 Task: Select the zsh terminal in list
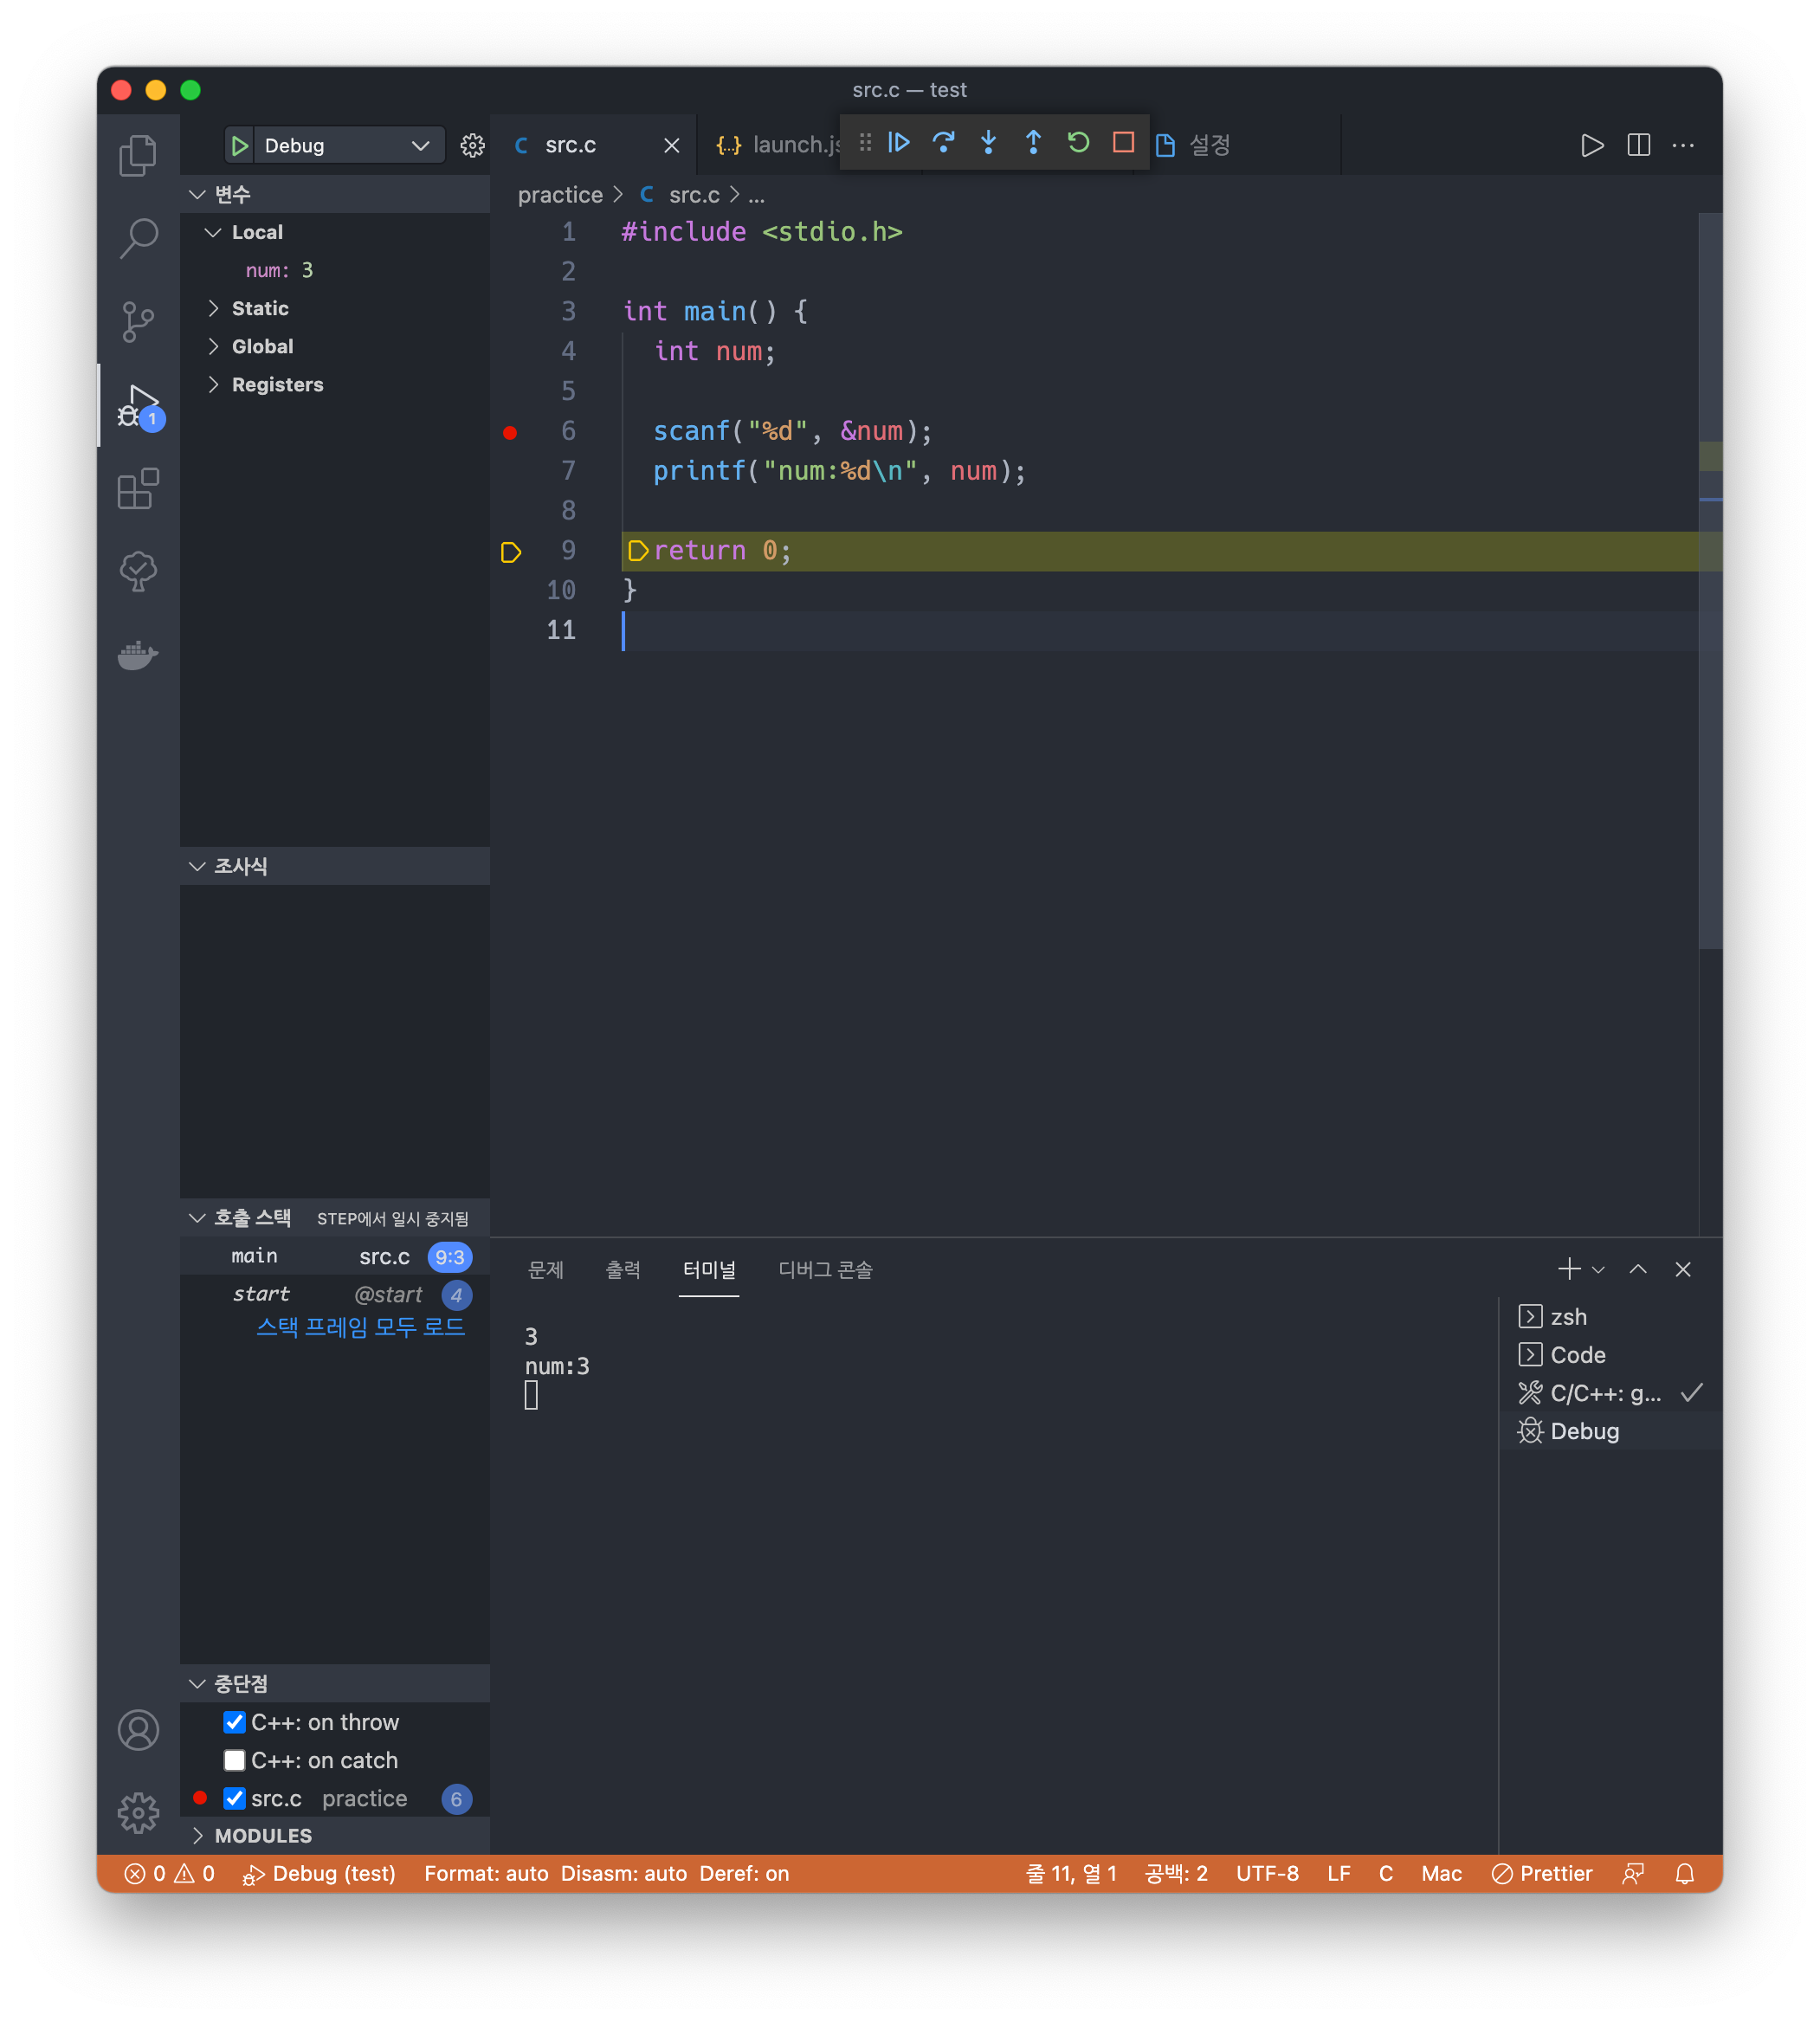click(1610, 1317)
